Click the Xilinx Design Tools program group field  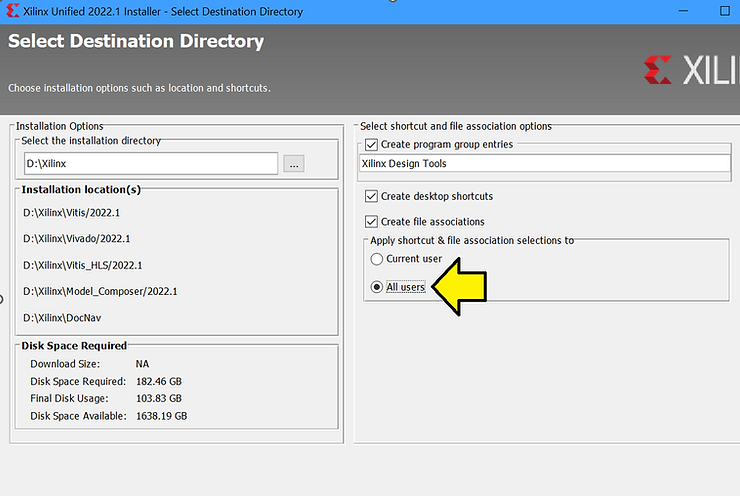point(545,164)
